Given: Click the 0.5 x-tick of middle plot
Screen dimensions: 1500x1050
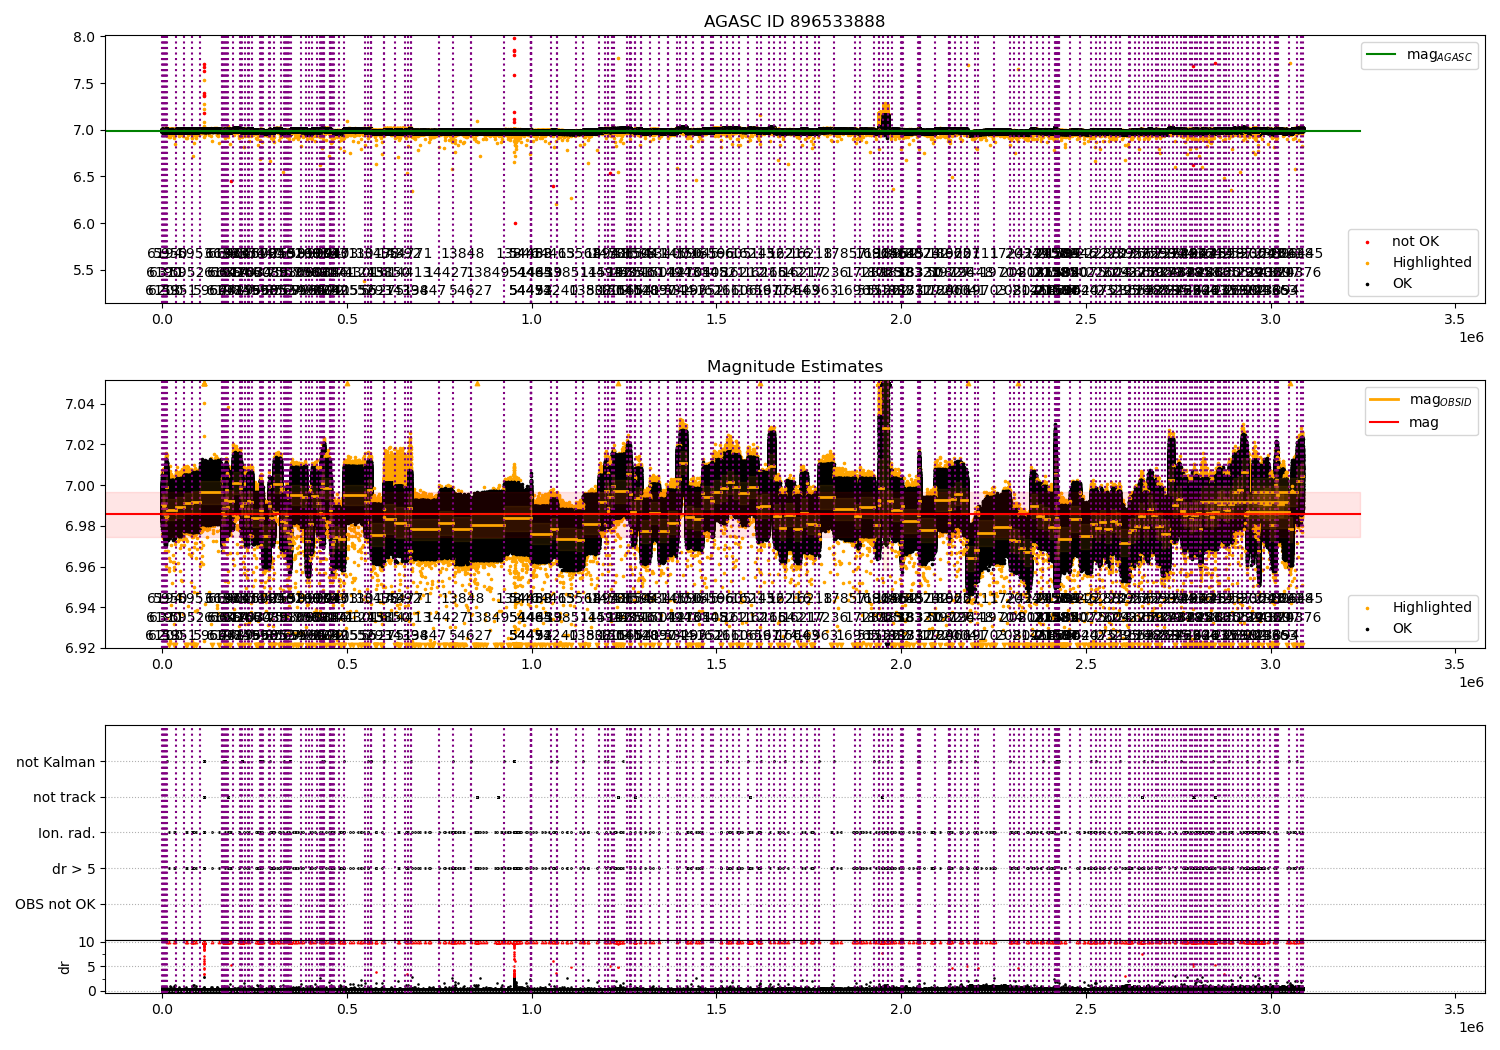Looking at the screenshot, I should click(x=347, y=666).
